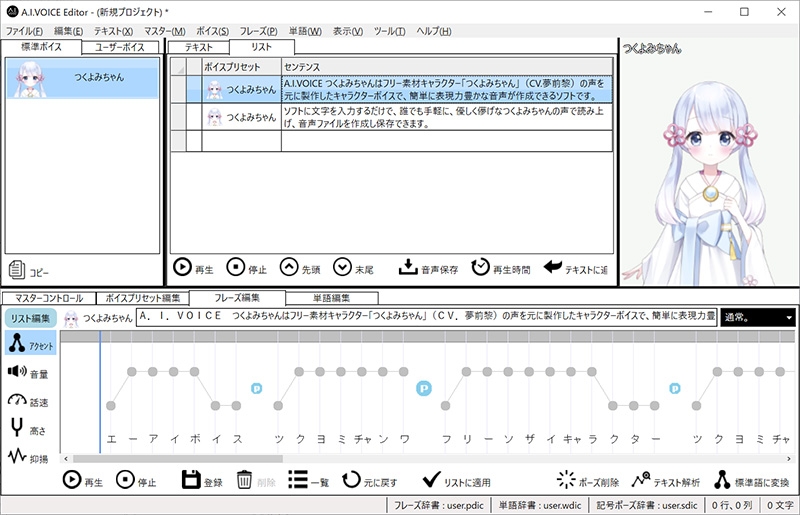Select the 抑揚 intonation editing mode
The width and height of the screenshot is (800, 515).
28,457
